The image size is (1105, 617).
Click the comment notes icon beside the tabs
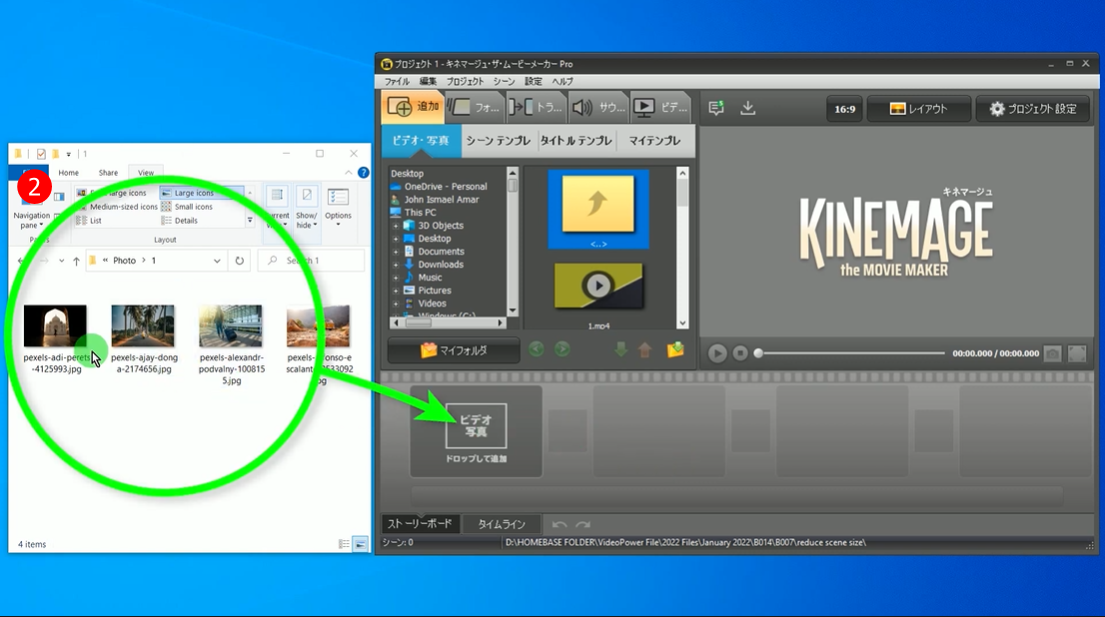click(x=716, y=108)
